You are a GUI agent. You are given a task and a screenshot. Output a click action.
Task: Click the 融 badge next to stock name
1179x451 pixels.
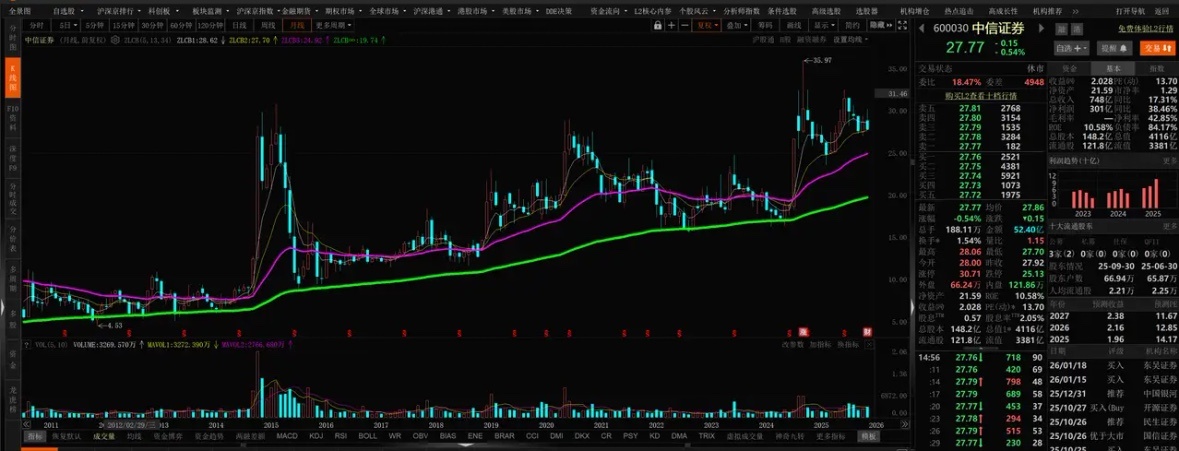point(1062,29)
